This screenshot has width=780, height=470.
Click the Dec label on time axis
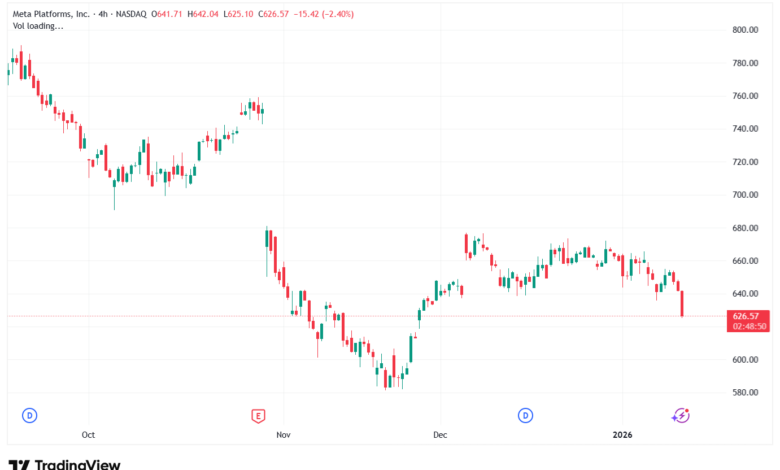[439, 435]
